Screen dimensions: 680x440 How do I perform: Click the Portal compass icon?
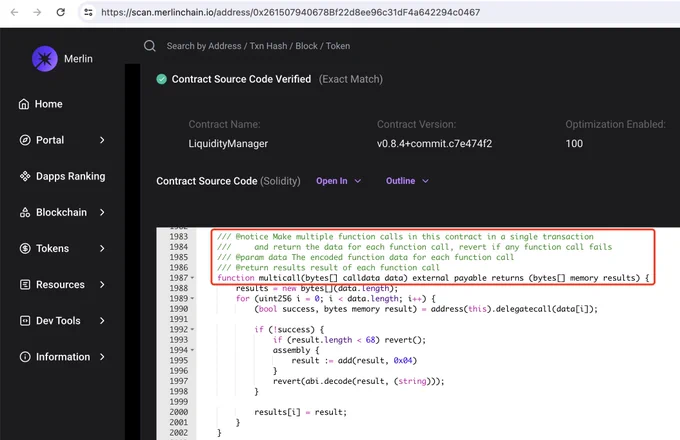pyautogui.click(x=25, y=140)
